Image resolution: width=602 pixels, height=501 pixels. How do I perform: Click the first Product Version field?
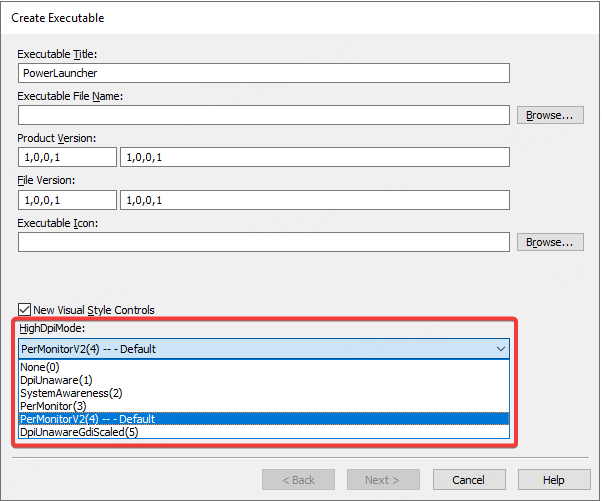click(67, 157)
